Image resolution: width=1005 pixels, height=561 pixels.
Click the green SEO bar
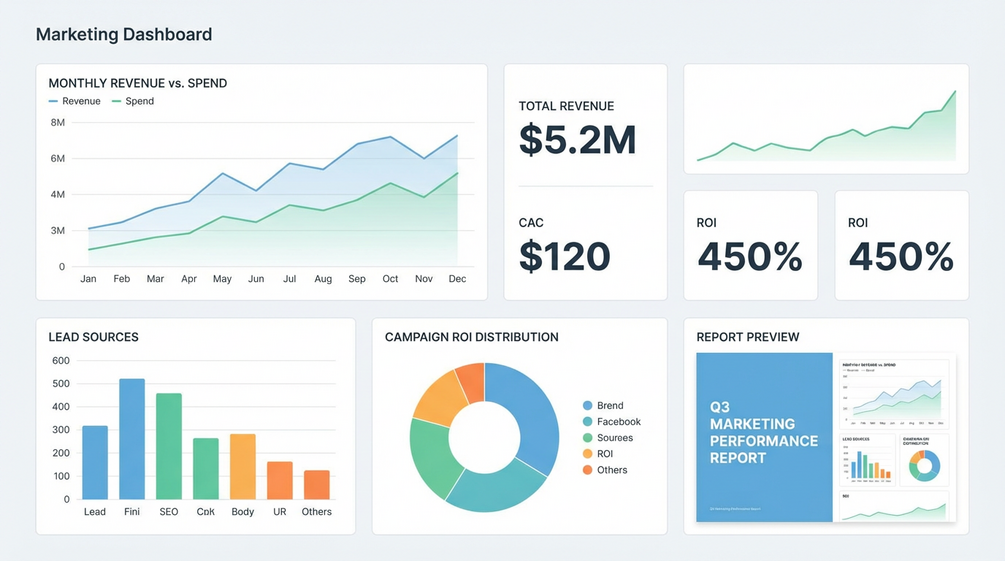click(x=169, y=446)
